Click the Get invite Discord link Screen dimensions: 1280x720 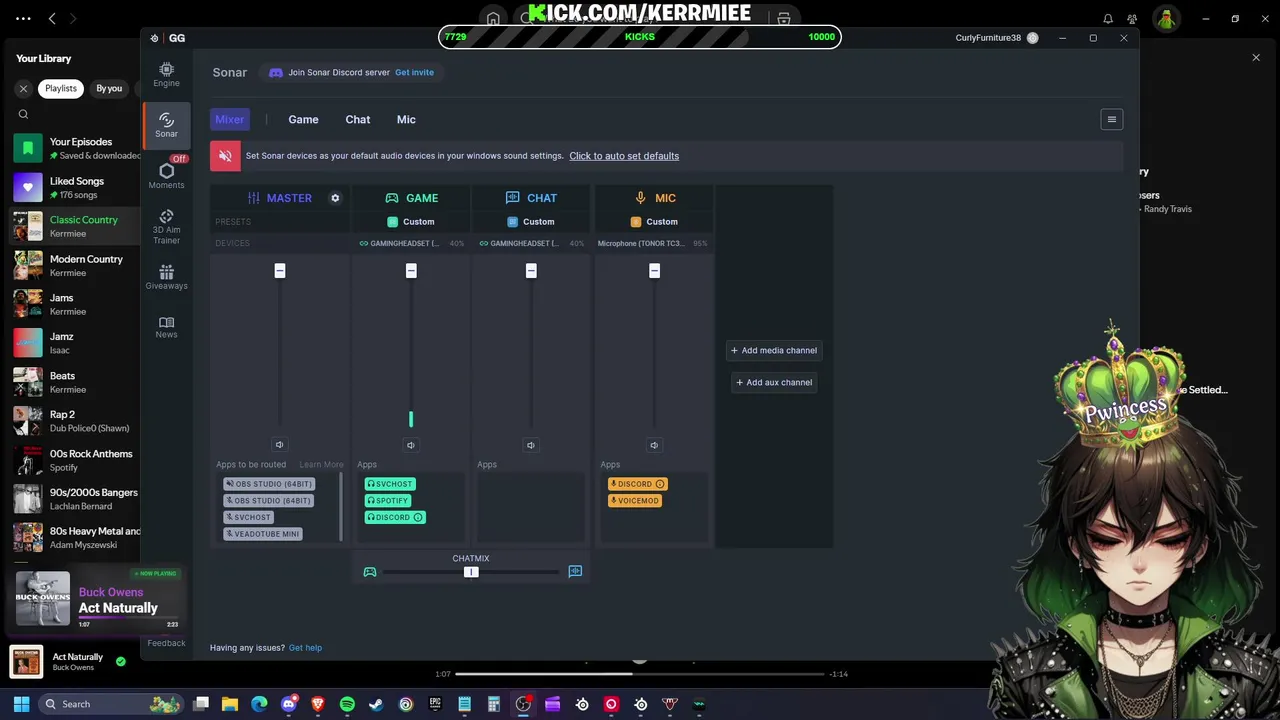coord(414,72)
